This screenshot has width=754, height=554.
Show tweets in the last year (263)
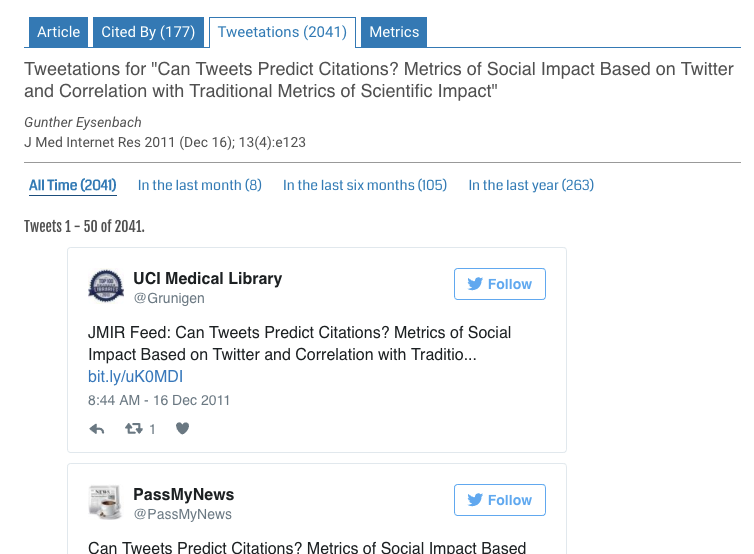tap(531, 185)
